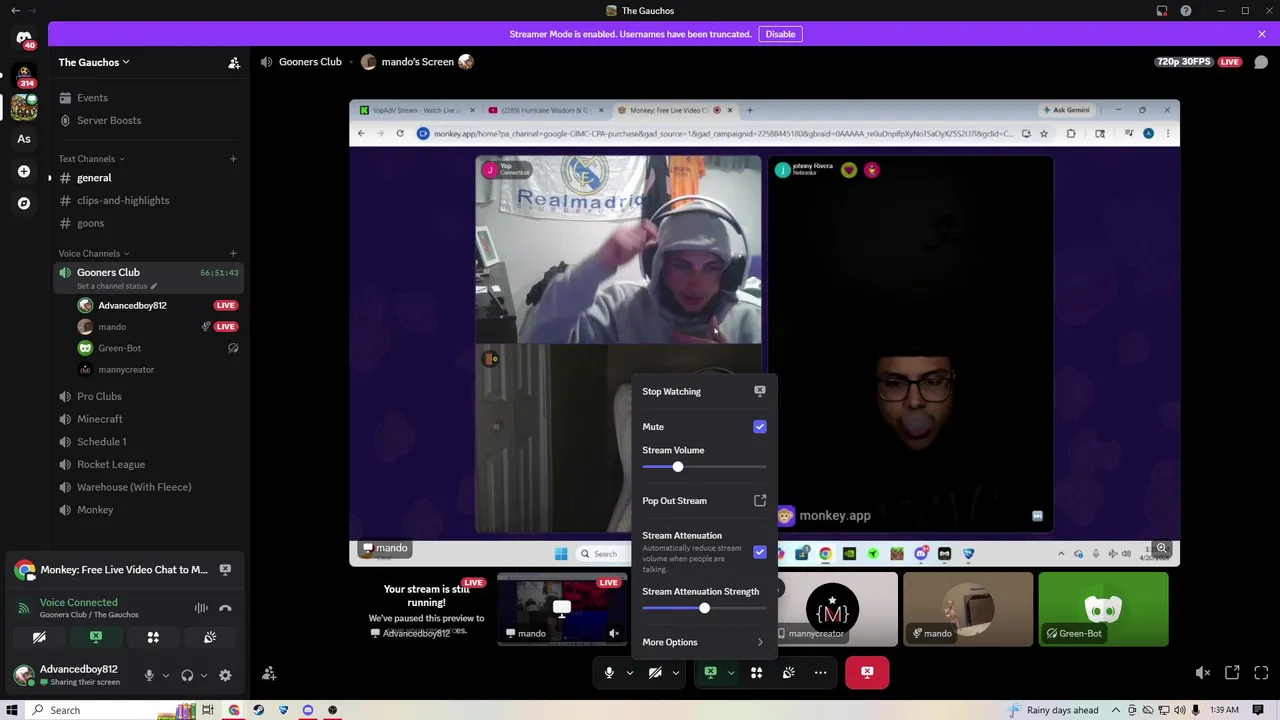Image resolution: width=1280 pixels, height=720 pixels.
Task: Open User Settings gear icon
Action: (225, 675)
